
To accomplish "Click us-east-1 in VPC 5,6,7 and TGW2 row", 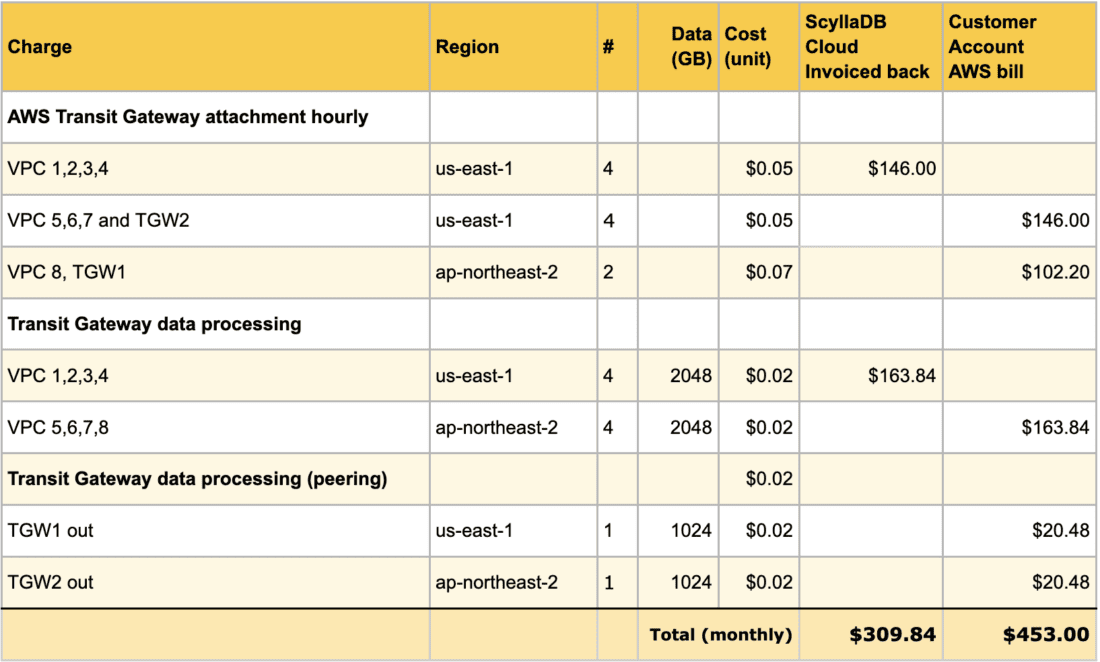I will [514, 220].
